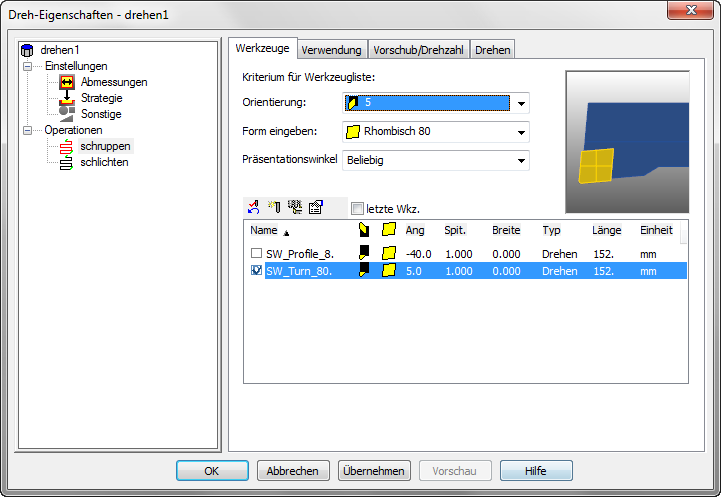Screen dimensions: 721x497
Task: Select the schlichten operation
Action: click(104, 162)
